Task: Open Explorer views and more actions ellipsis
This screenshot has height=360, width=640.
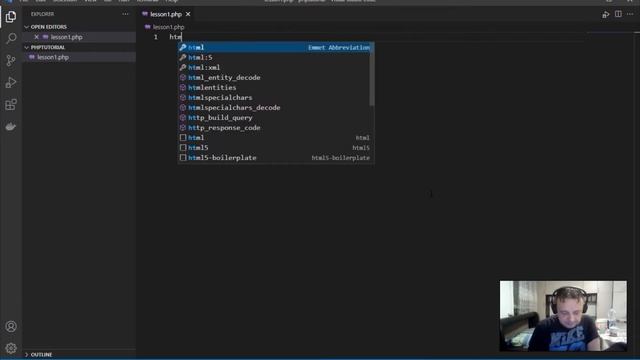Action: (125, 14)
